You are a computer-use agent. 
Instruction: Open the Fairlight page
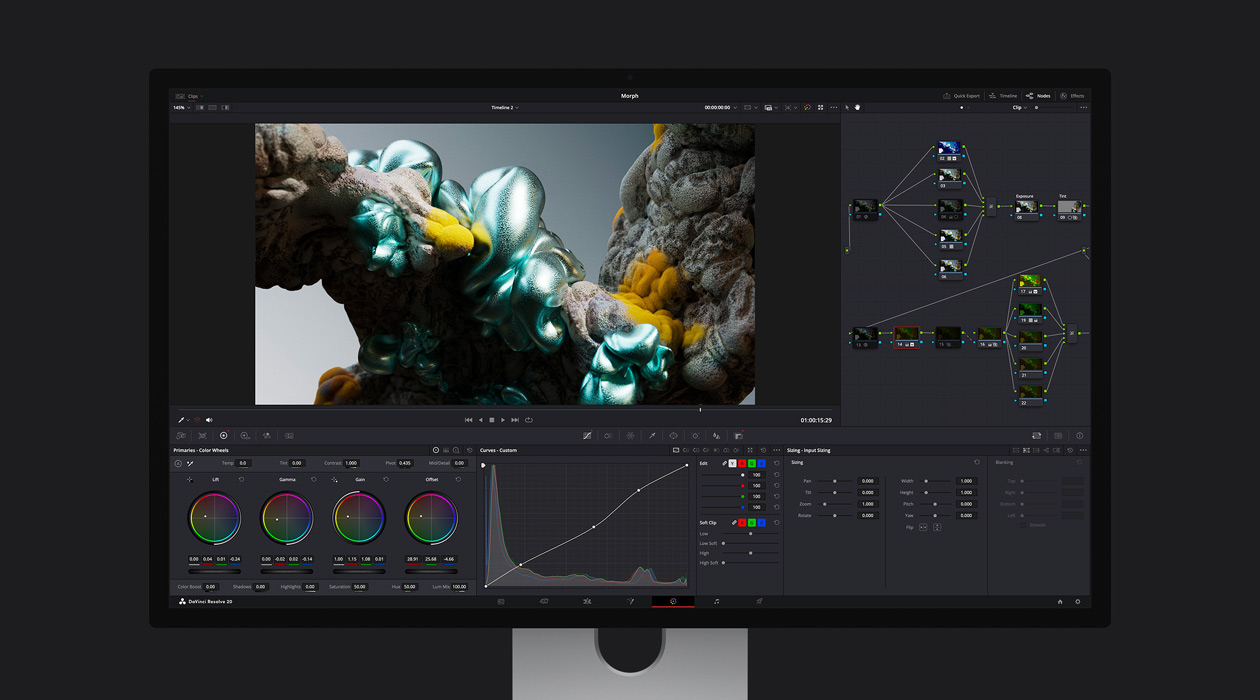pyautogui.click(x=716, y=601)
